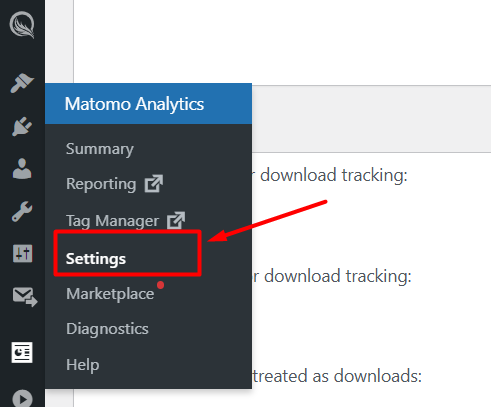Click the external link icon beside Tag Manager
Screen dimensions: 491x407
pyautogui.click(x=176, y=220)
